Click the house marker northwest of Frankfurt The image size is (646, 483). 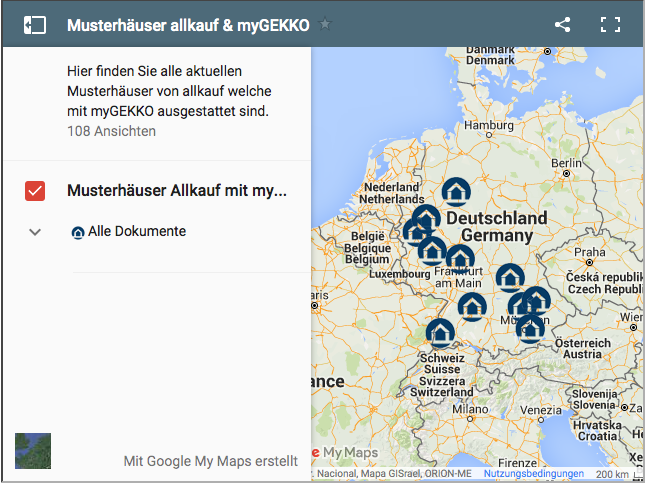(432, 251)
